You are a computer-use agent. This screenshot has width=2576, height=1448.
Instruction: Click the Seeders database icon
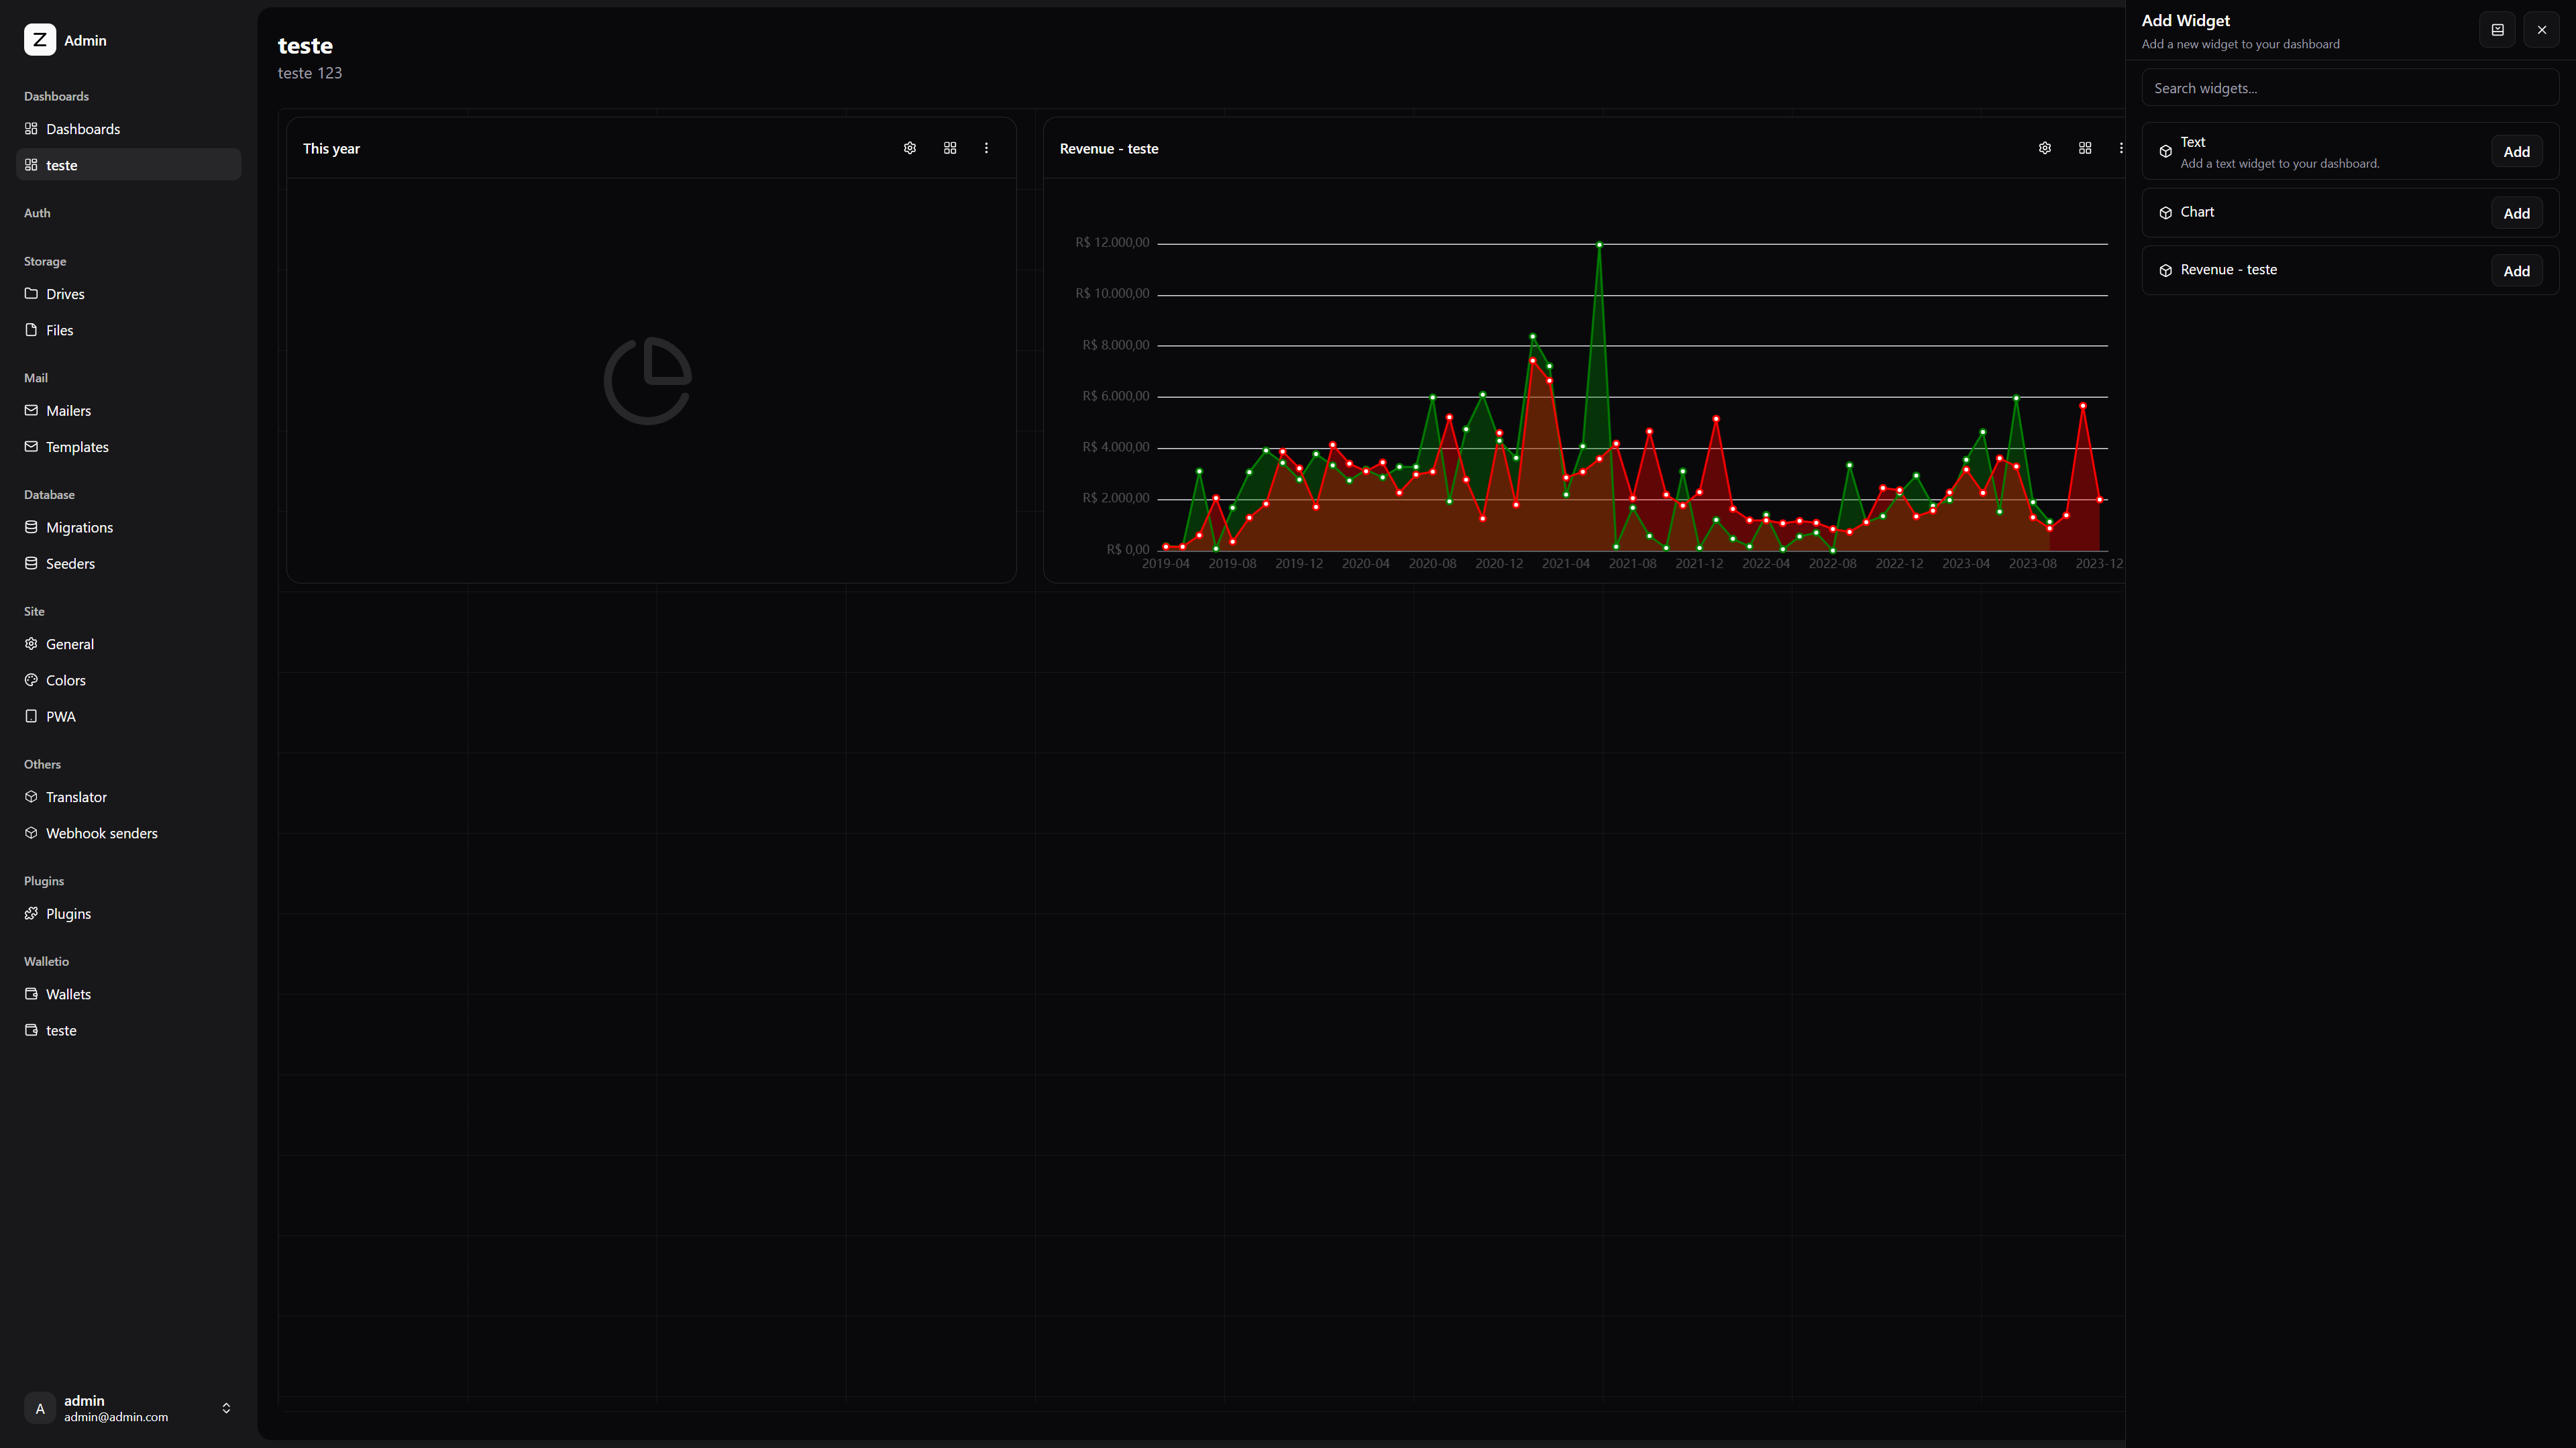point(31,563)
